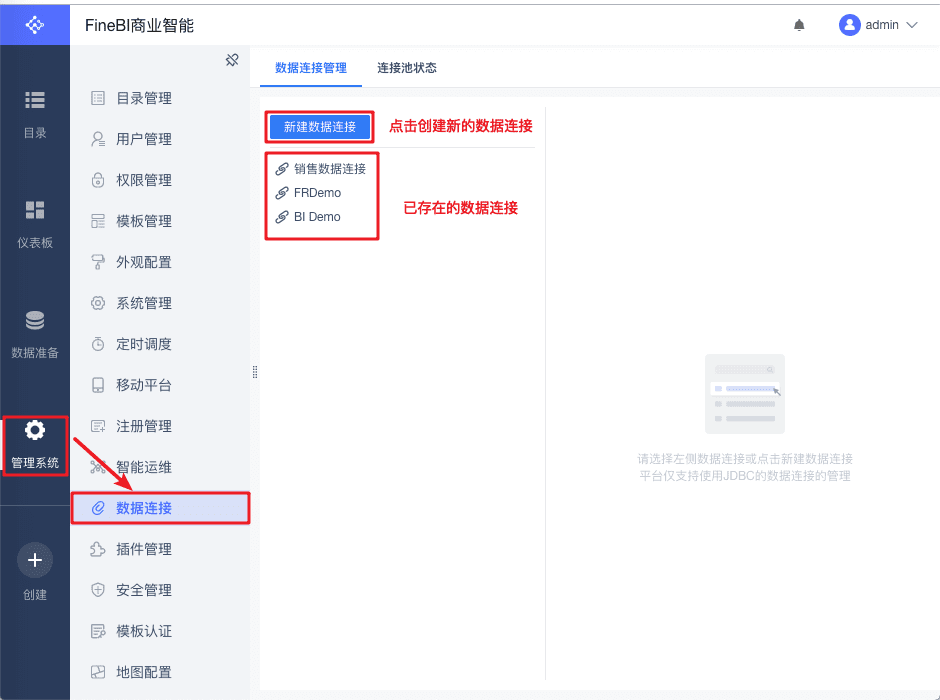This screenshot has height=700, width=940.
Task: Select the FRDemo connection
Action: (317, 193)
